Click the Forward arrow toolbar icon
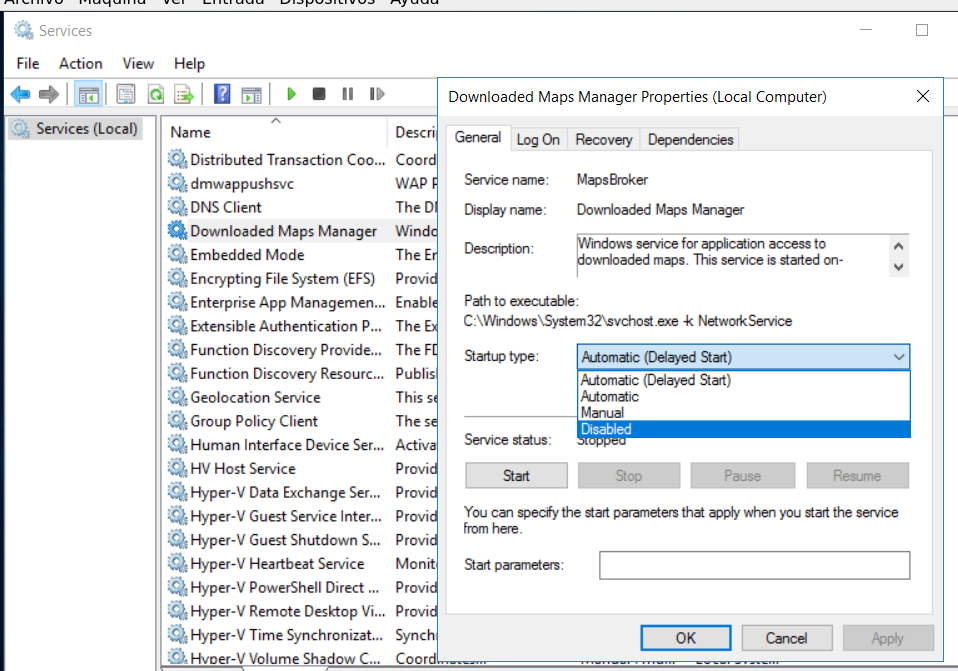The height and width of the screenshot is (671, 958). point(49,94)
